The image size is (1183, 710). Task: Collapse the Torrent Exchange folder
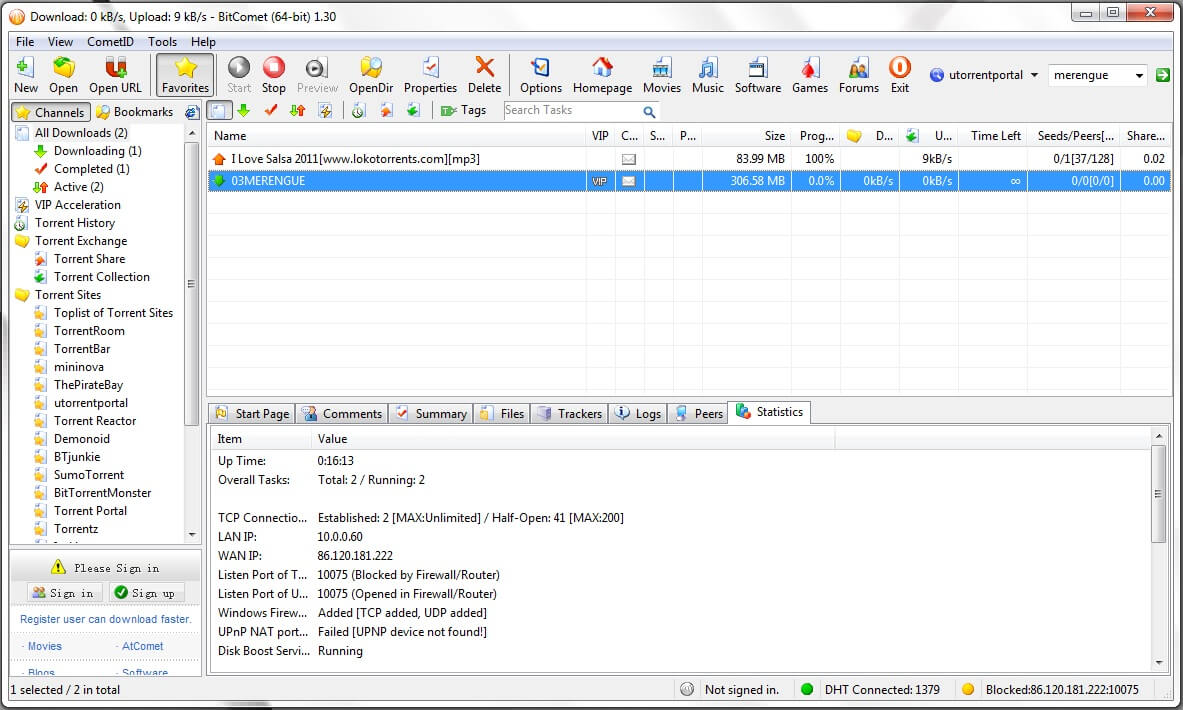pyautogui.click(x=81, y=241)
